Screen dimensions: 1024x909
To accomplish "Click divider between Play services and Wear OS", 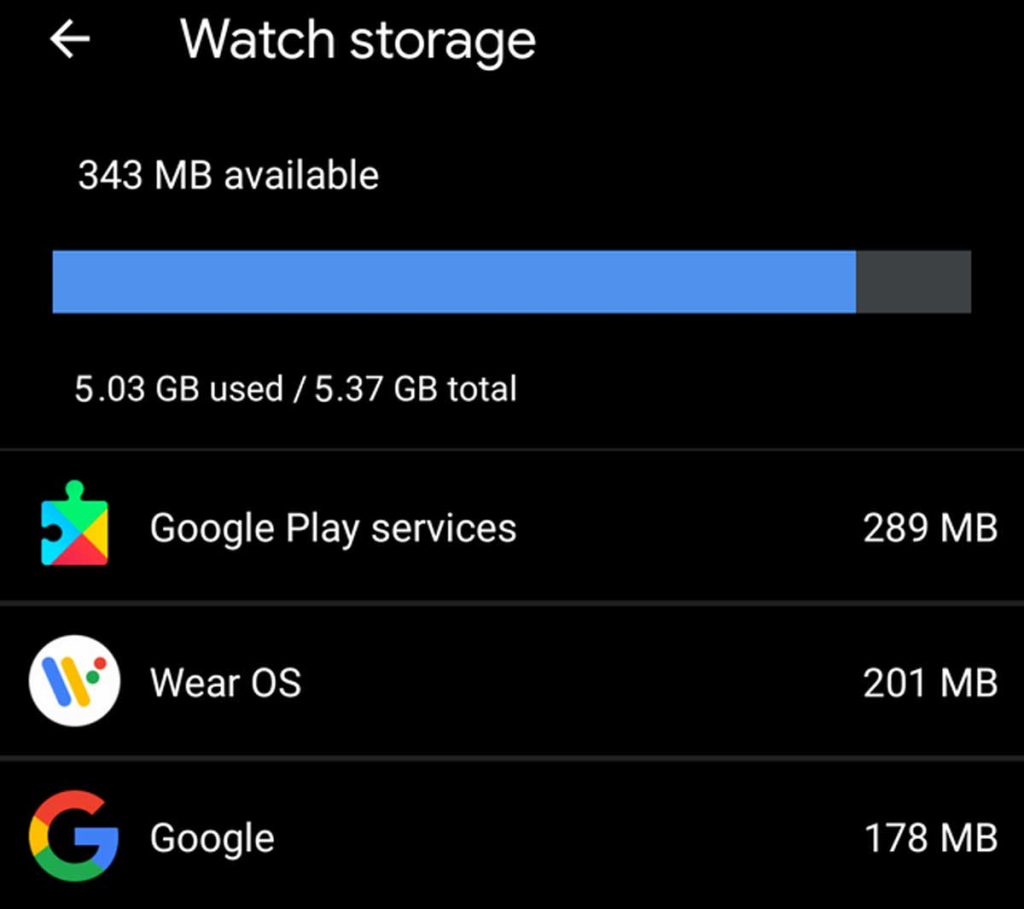I will 512,603.
